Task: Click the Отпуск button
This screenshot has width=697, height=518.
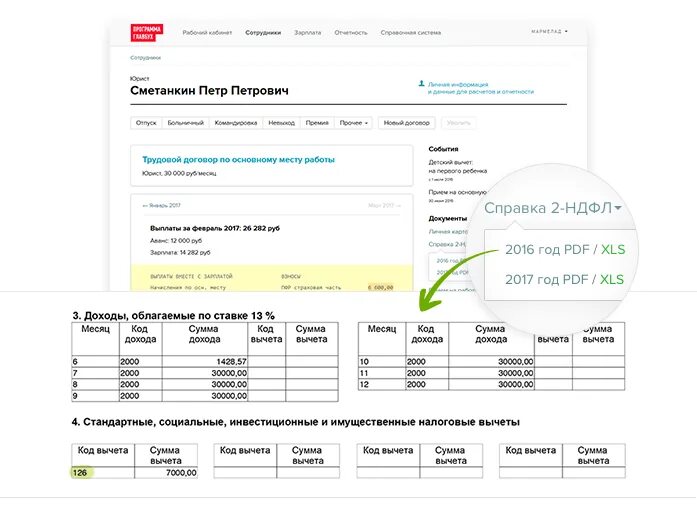Action: click(146, 123)
